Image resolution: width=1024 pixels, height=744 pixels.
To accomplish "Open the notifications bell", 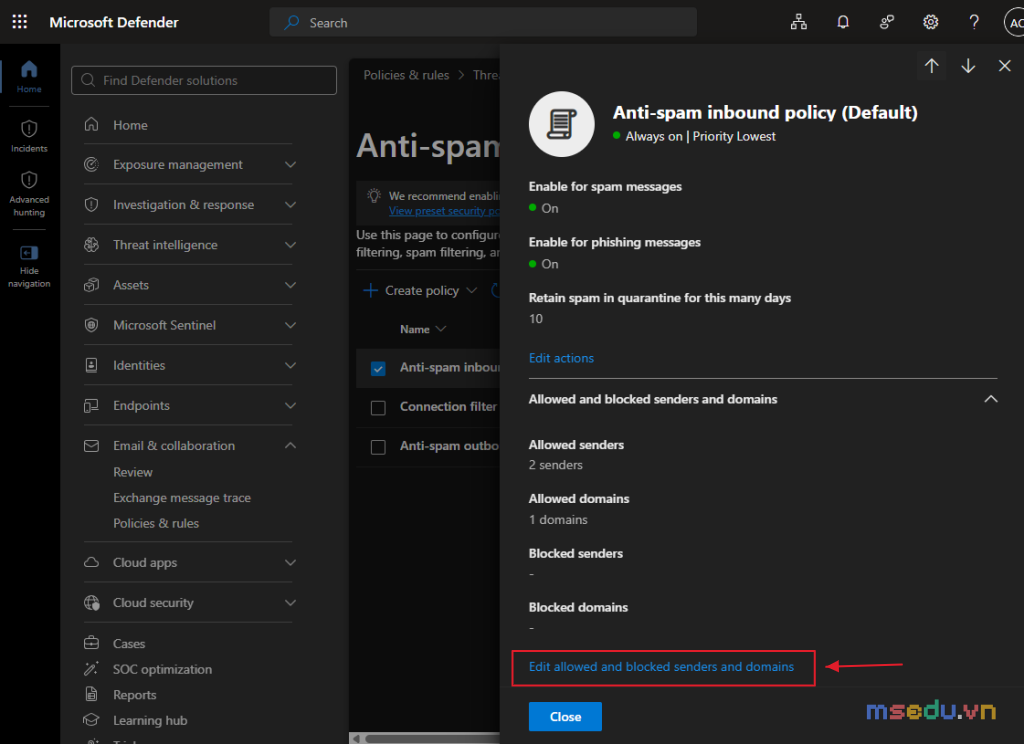I will pyautogui.click(x=842, y=22).
